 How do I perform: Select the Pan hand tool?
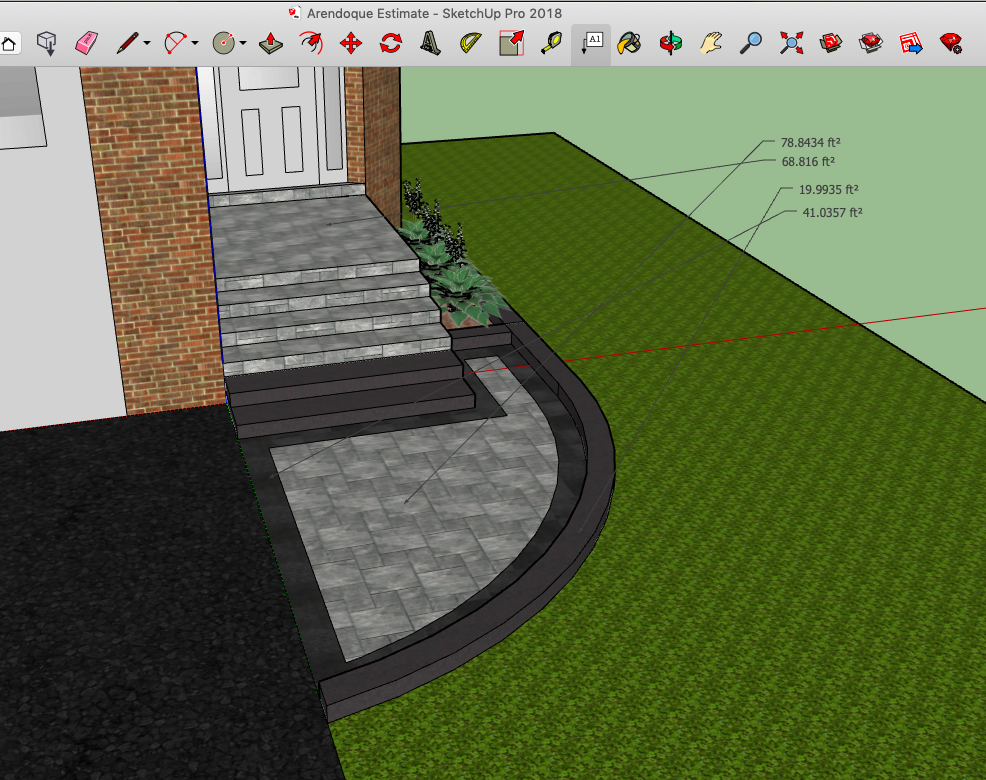pyautogui.click(x=711, y=43)
